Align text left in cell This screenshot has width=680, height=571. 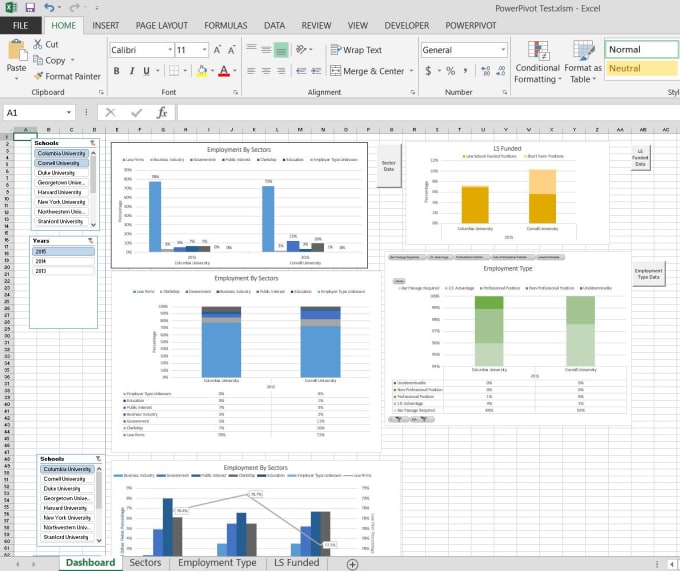(252, 71)
